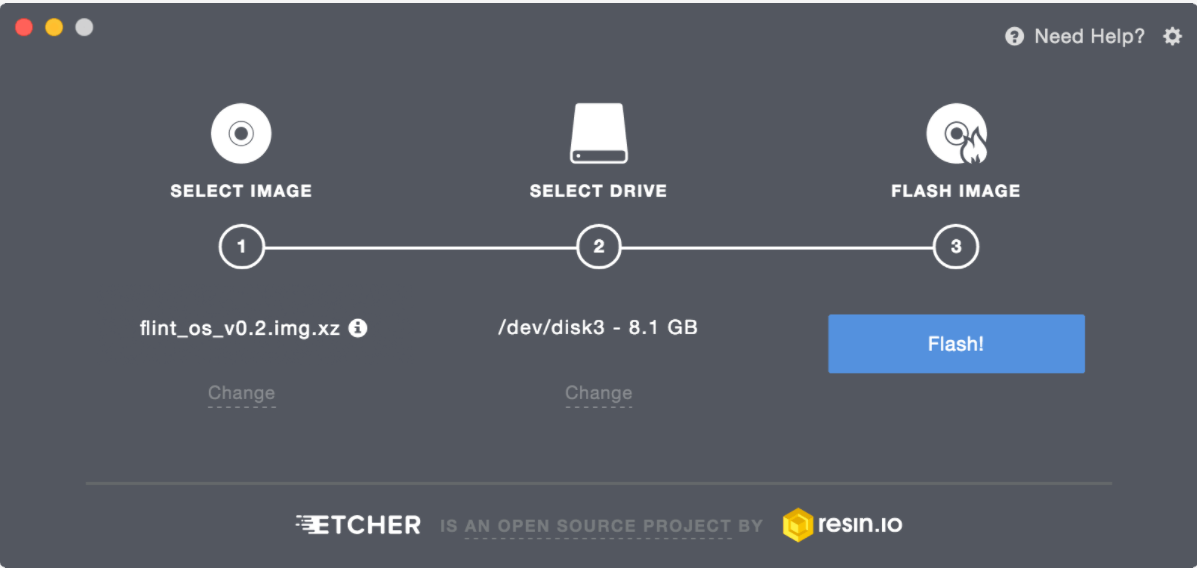
Task: Click step 2 circle marker
Action: point(598,247)
